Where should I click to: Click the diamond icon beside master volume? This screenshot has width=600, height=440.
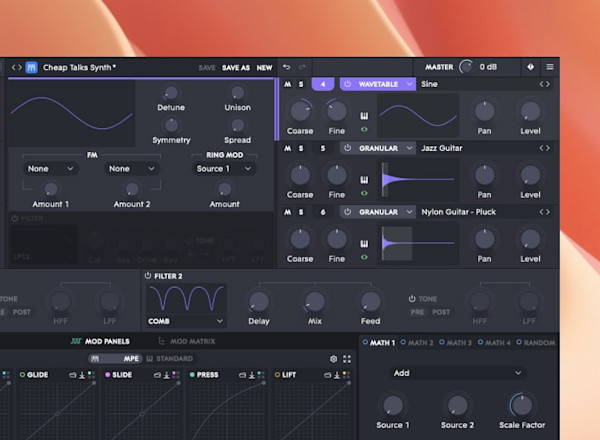(x=530, y=67)
